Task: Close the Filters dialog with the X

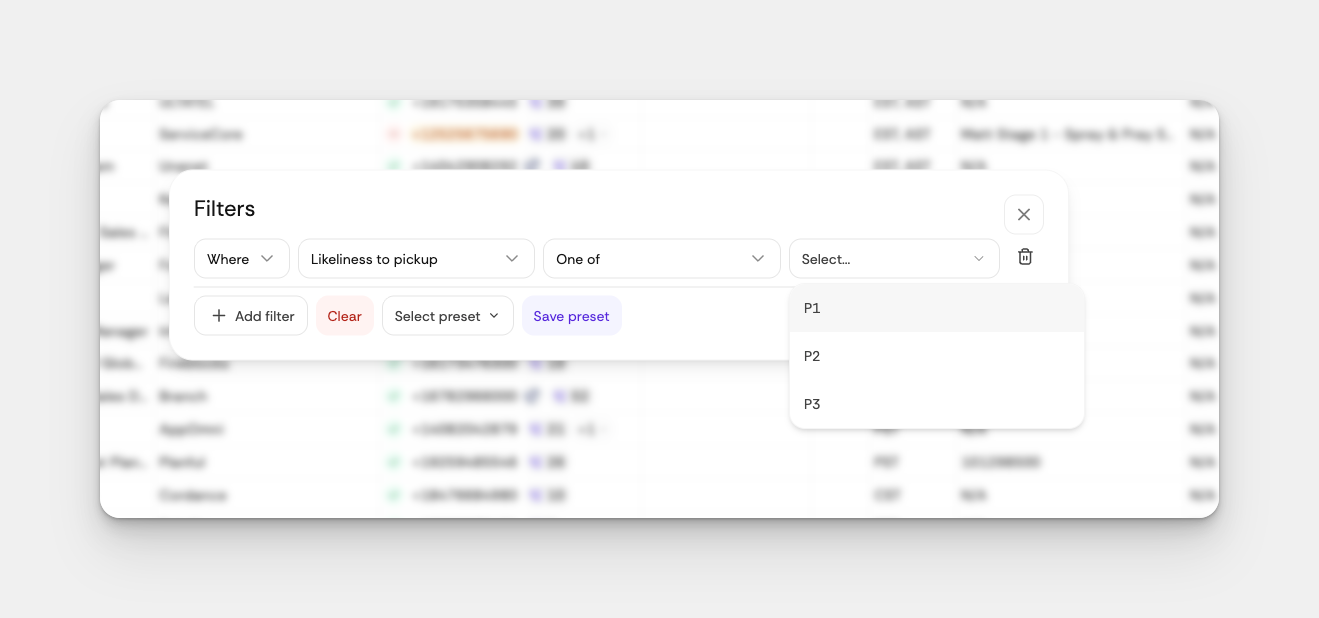Action: pos(1023,214)
